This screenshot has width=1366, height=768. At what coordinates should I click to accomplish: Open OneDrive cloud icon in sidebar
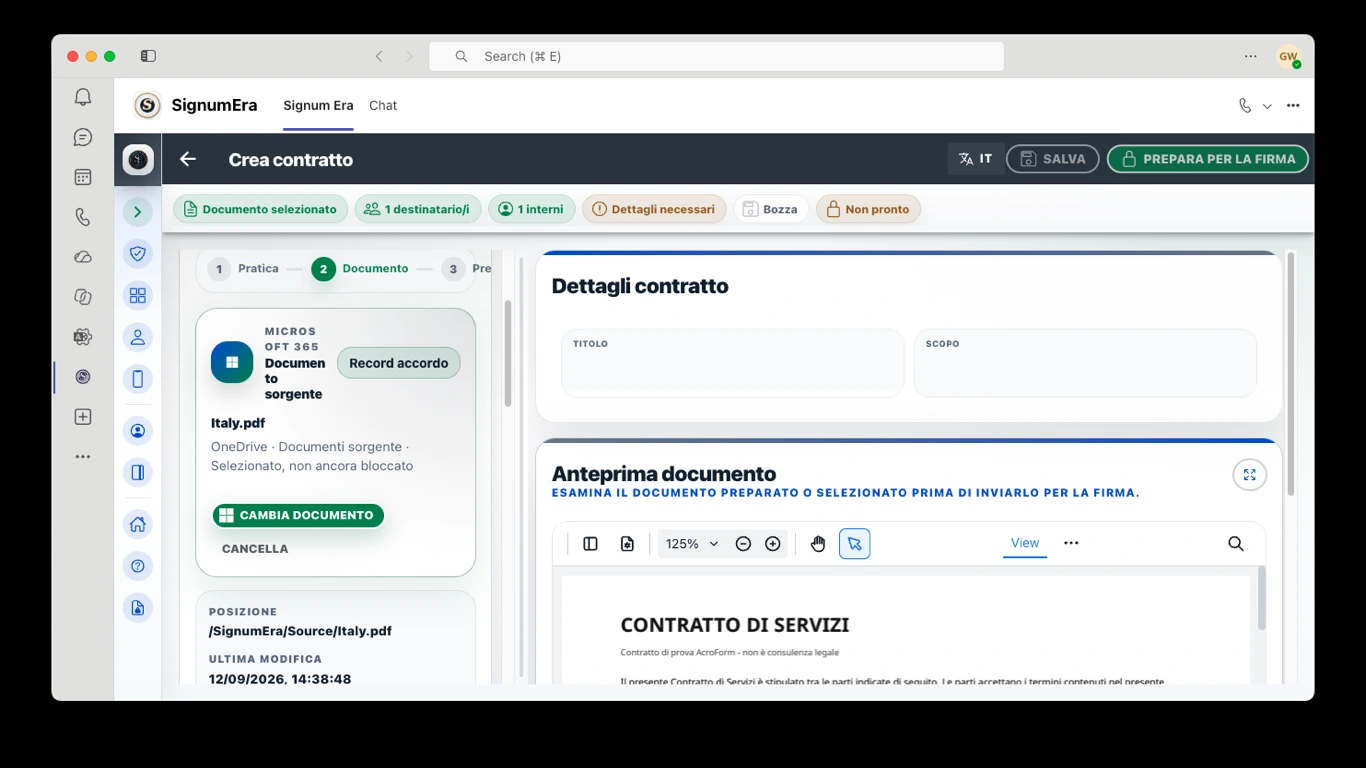[83, 257]
